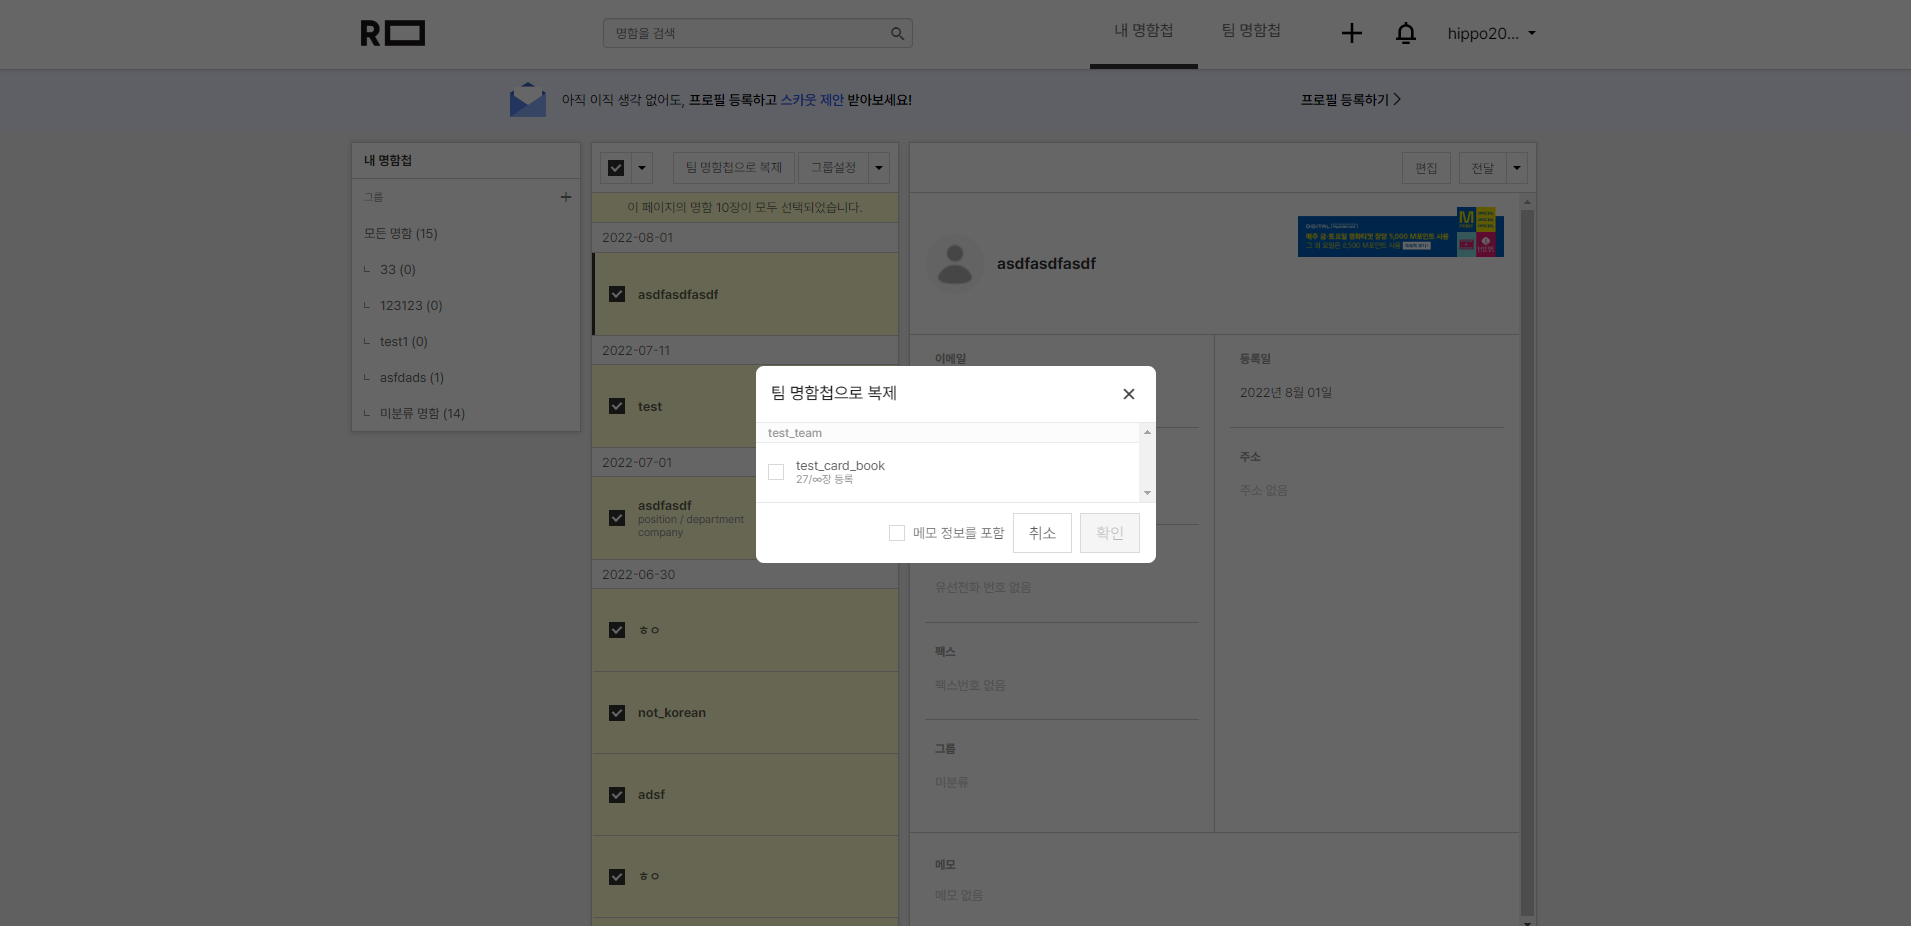
Task: Open the group settings dropdown arrow
Action: (x=879, y=168)
